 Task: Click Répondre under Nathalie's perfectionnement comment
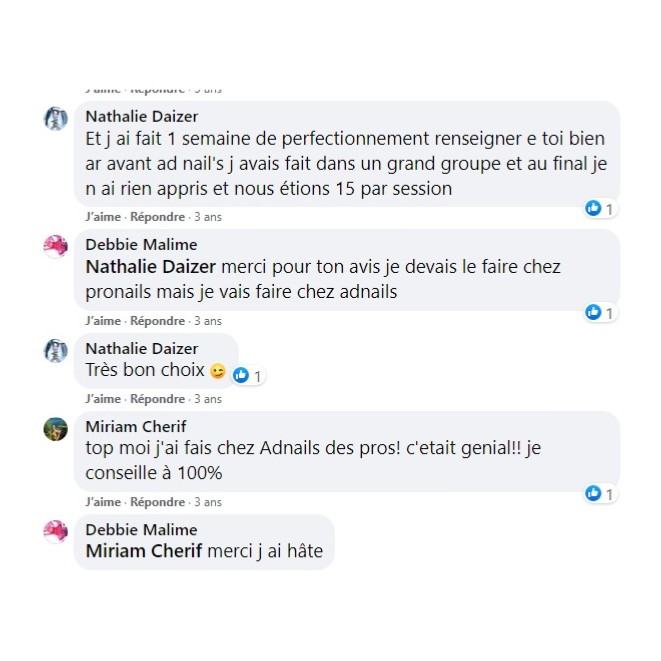click(158, 217)
